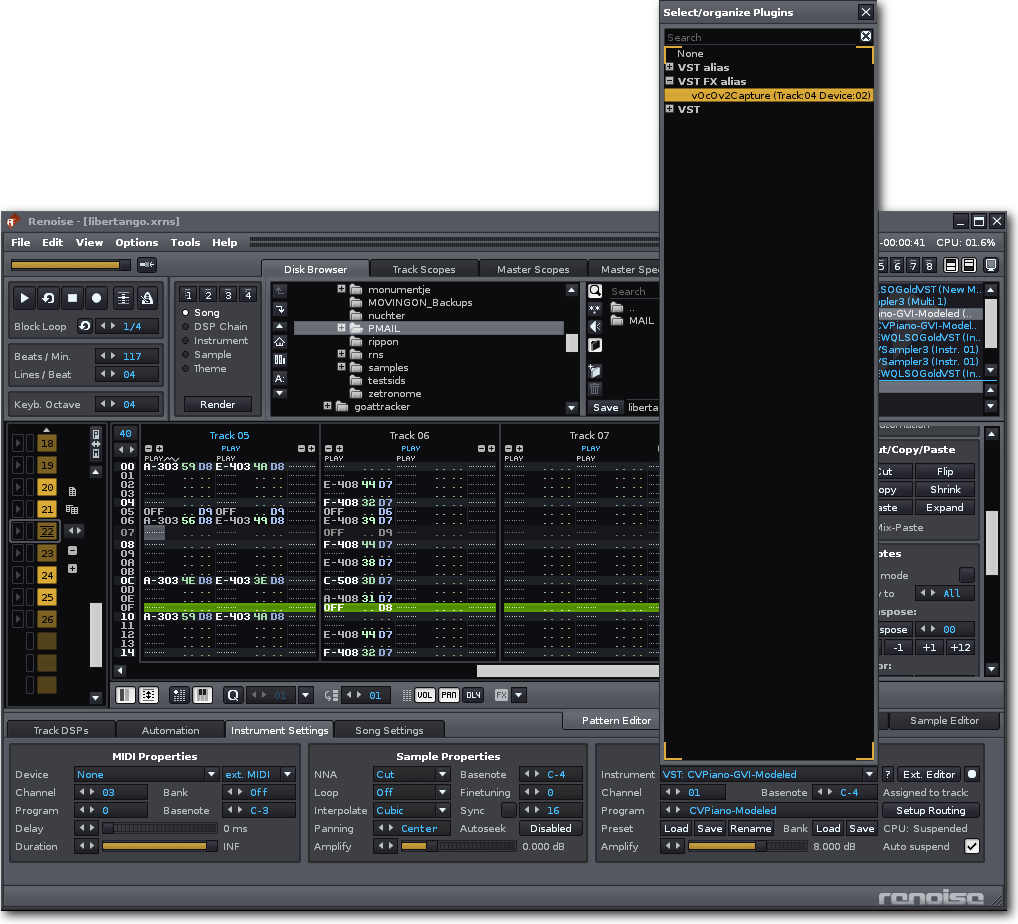Enable the Auto suspend checkbox
The image size is (1018, 924).
971,846
